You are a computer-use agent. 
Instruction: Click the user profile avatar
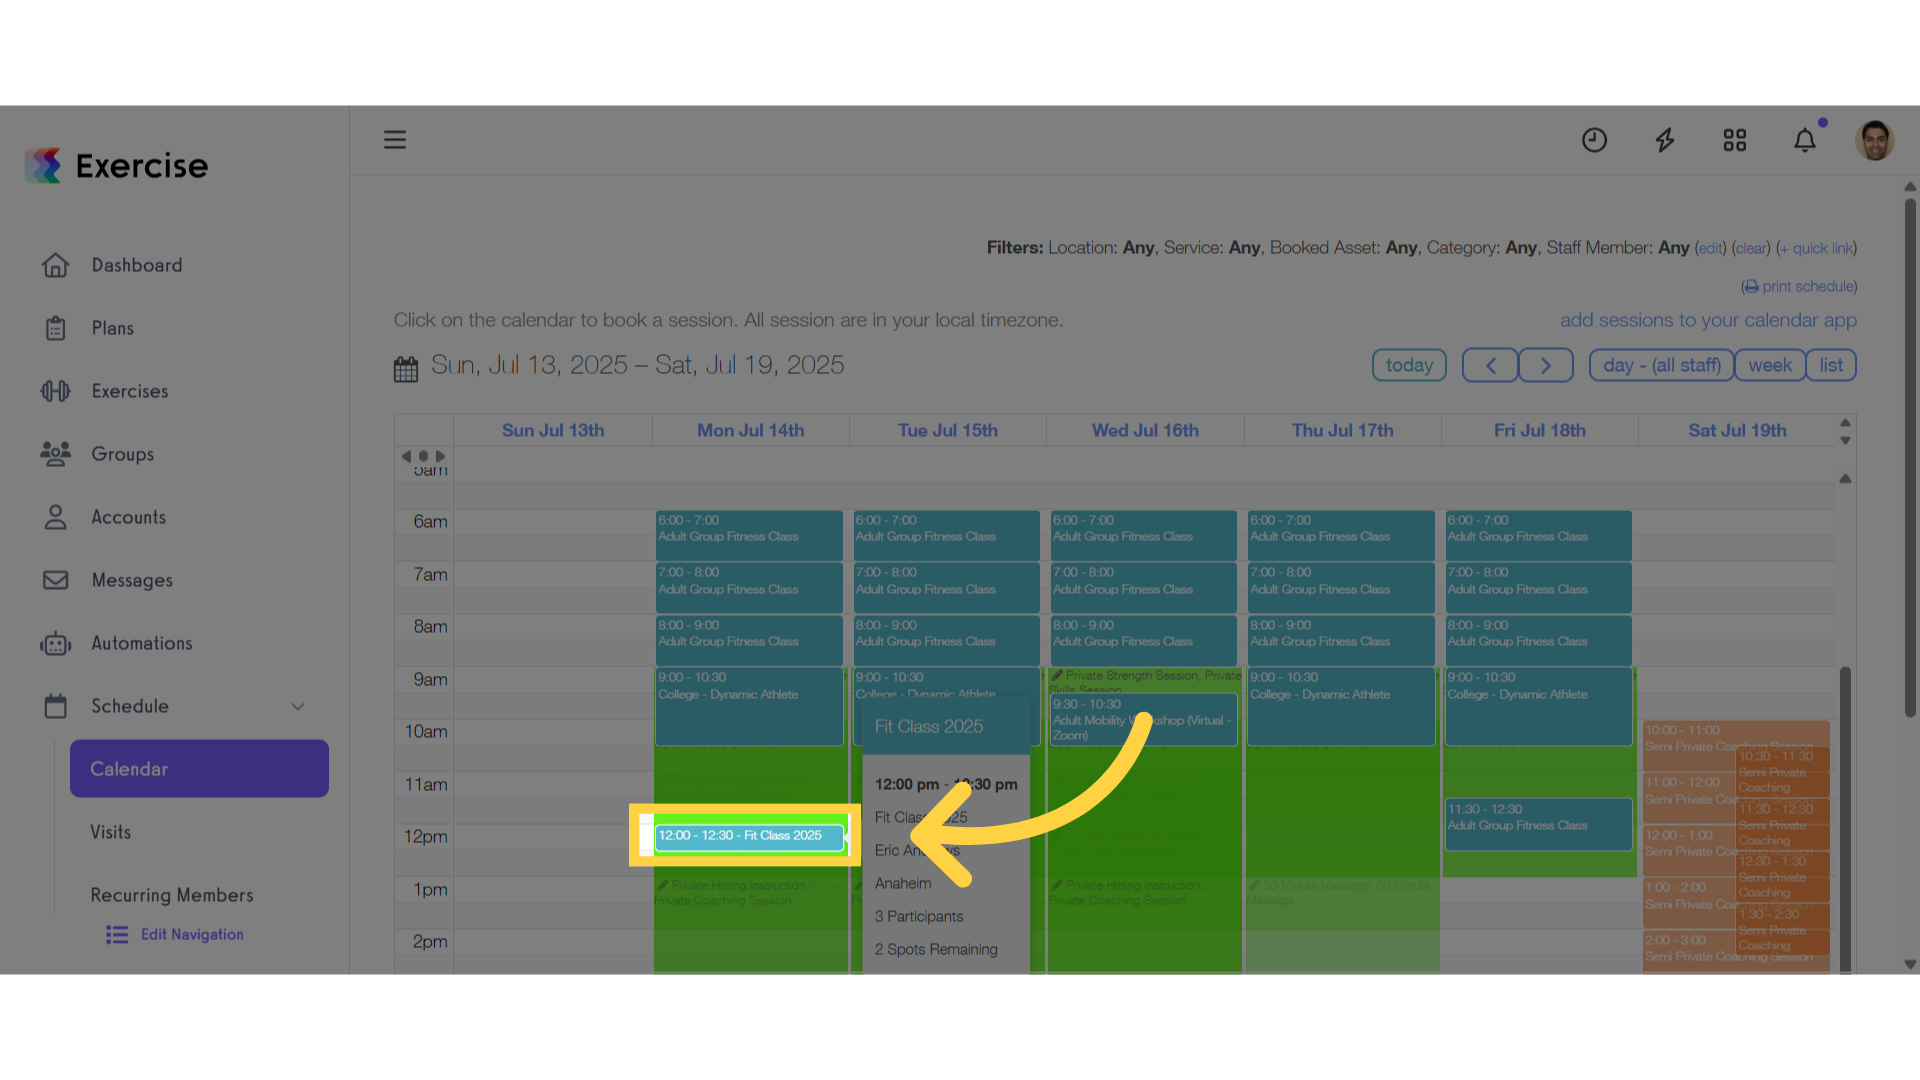(1875, 140)
